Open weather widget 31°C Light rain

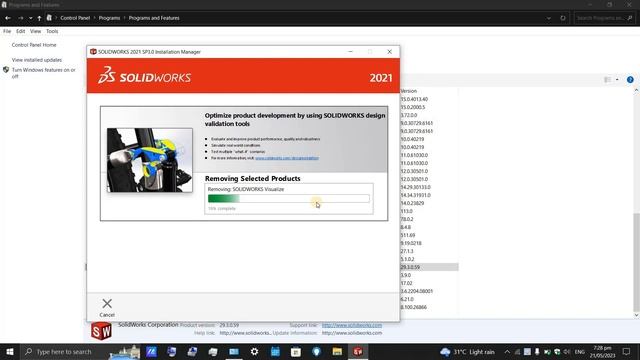tap(467, 352)
